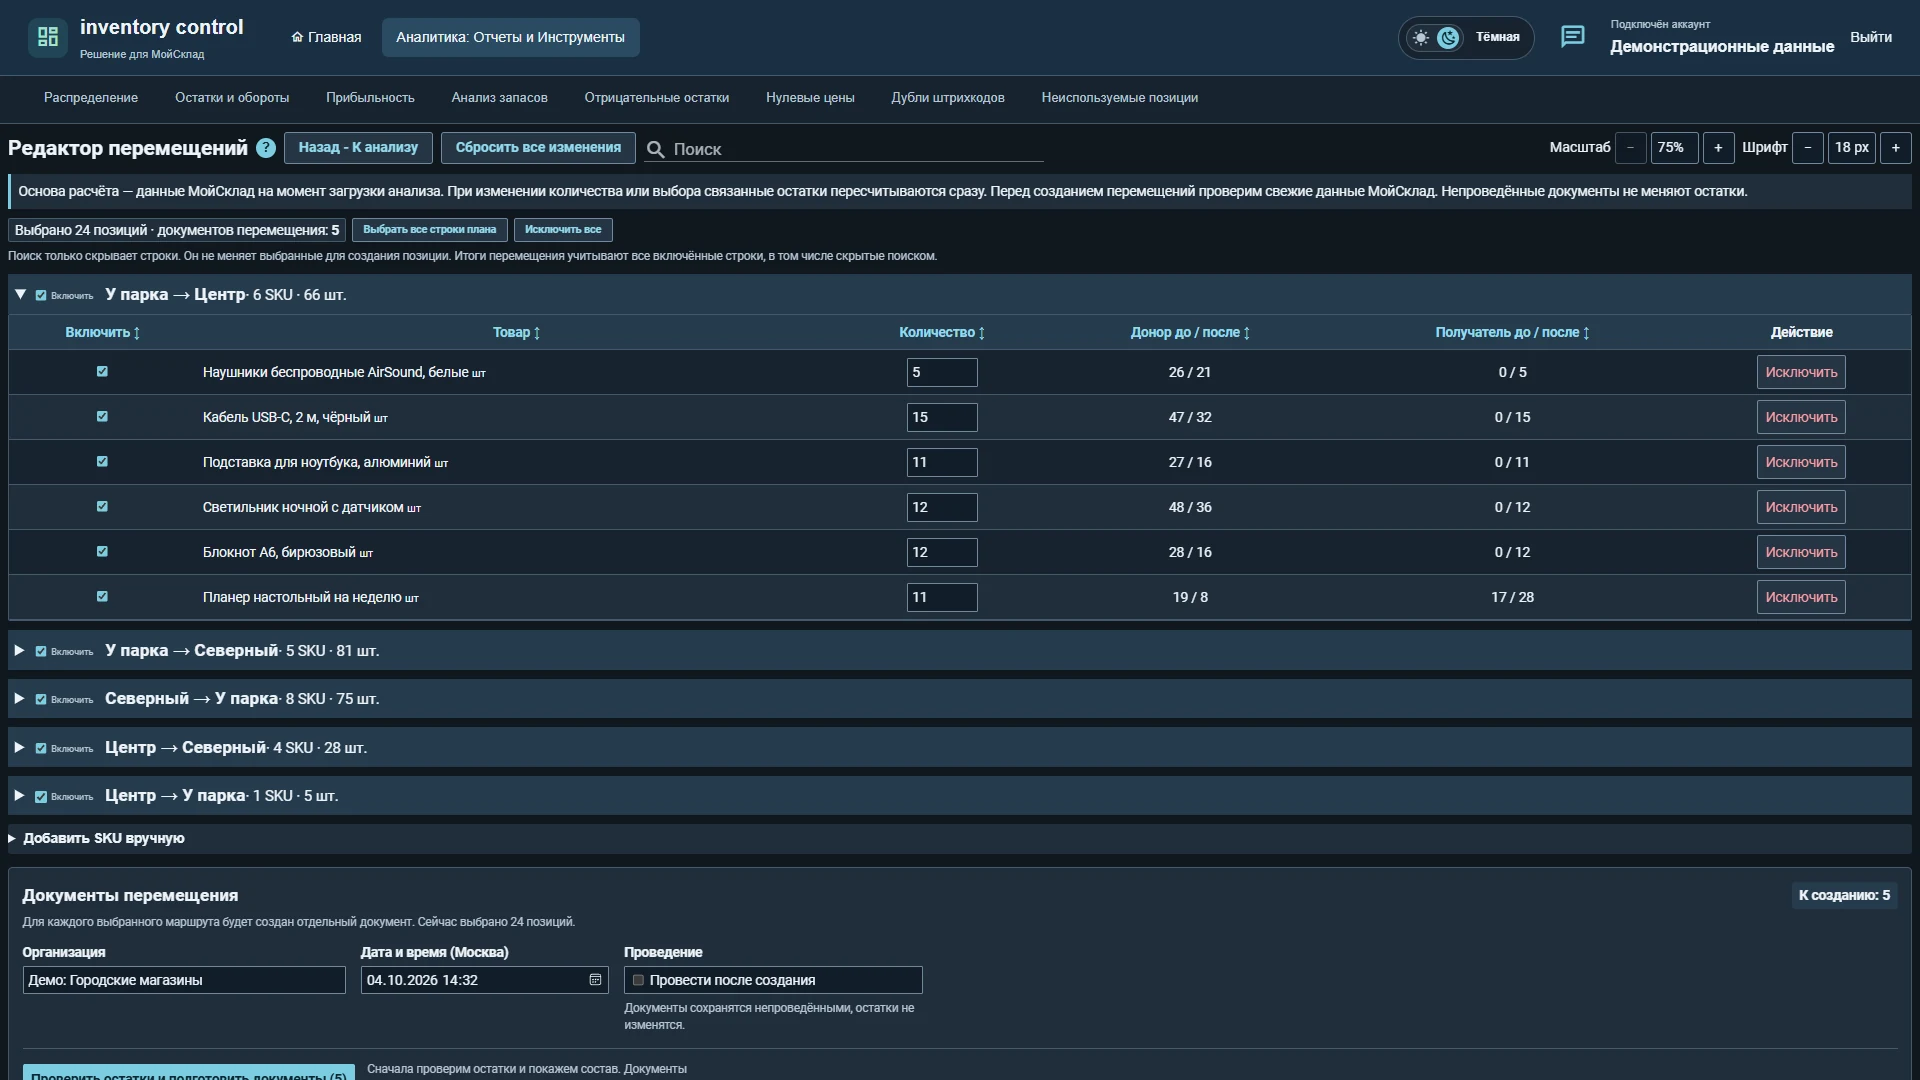Screen dimensions: 1920x1080
Task: Sort by Количество column
Action: pyautogui.click(x=942, y=332)
